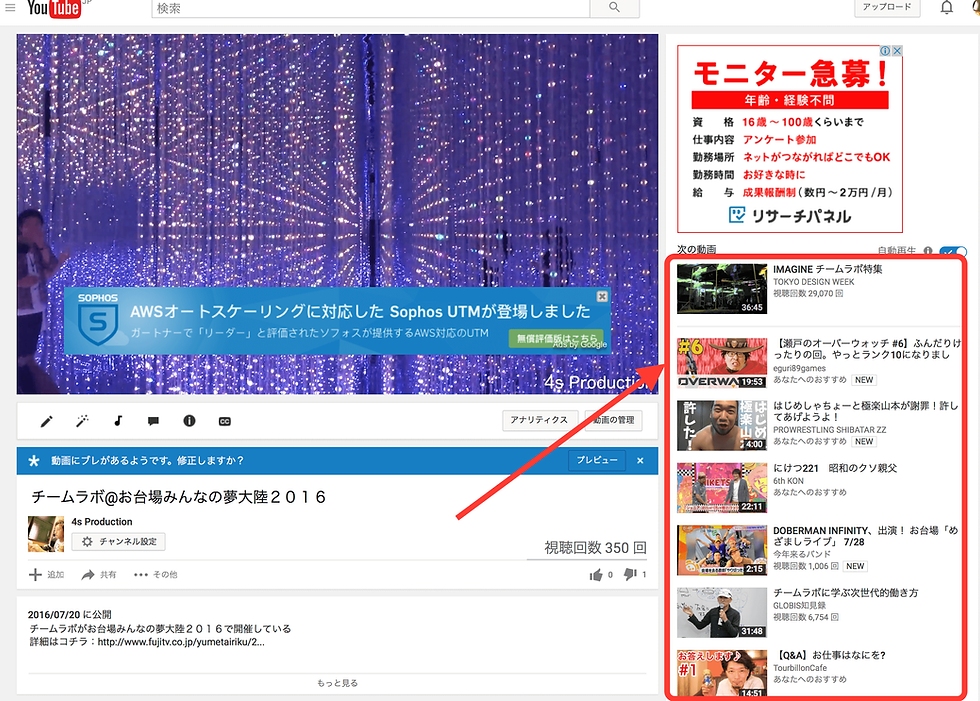Screen dimensions: 980x701
Task: Close the sidebar banner ad X
Action: point(898,51)
